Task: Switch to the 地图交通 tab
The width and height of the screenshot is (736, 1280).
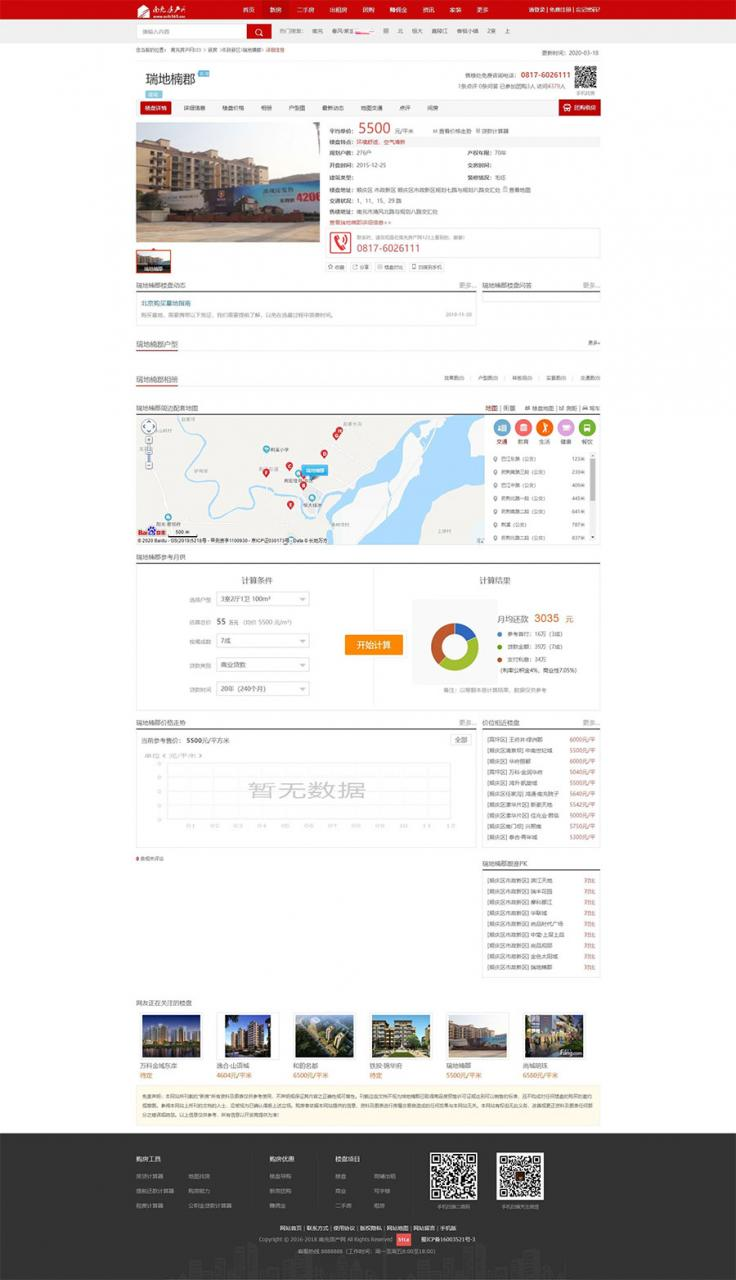Action: 371,108
